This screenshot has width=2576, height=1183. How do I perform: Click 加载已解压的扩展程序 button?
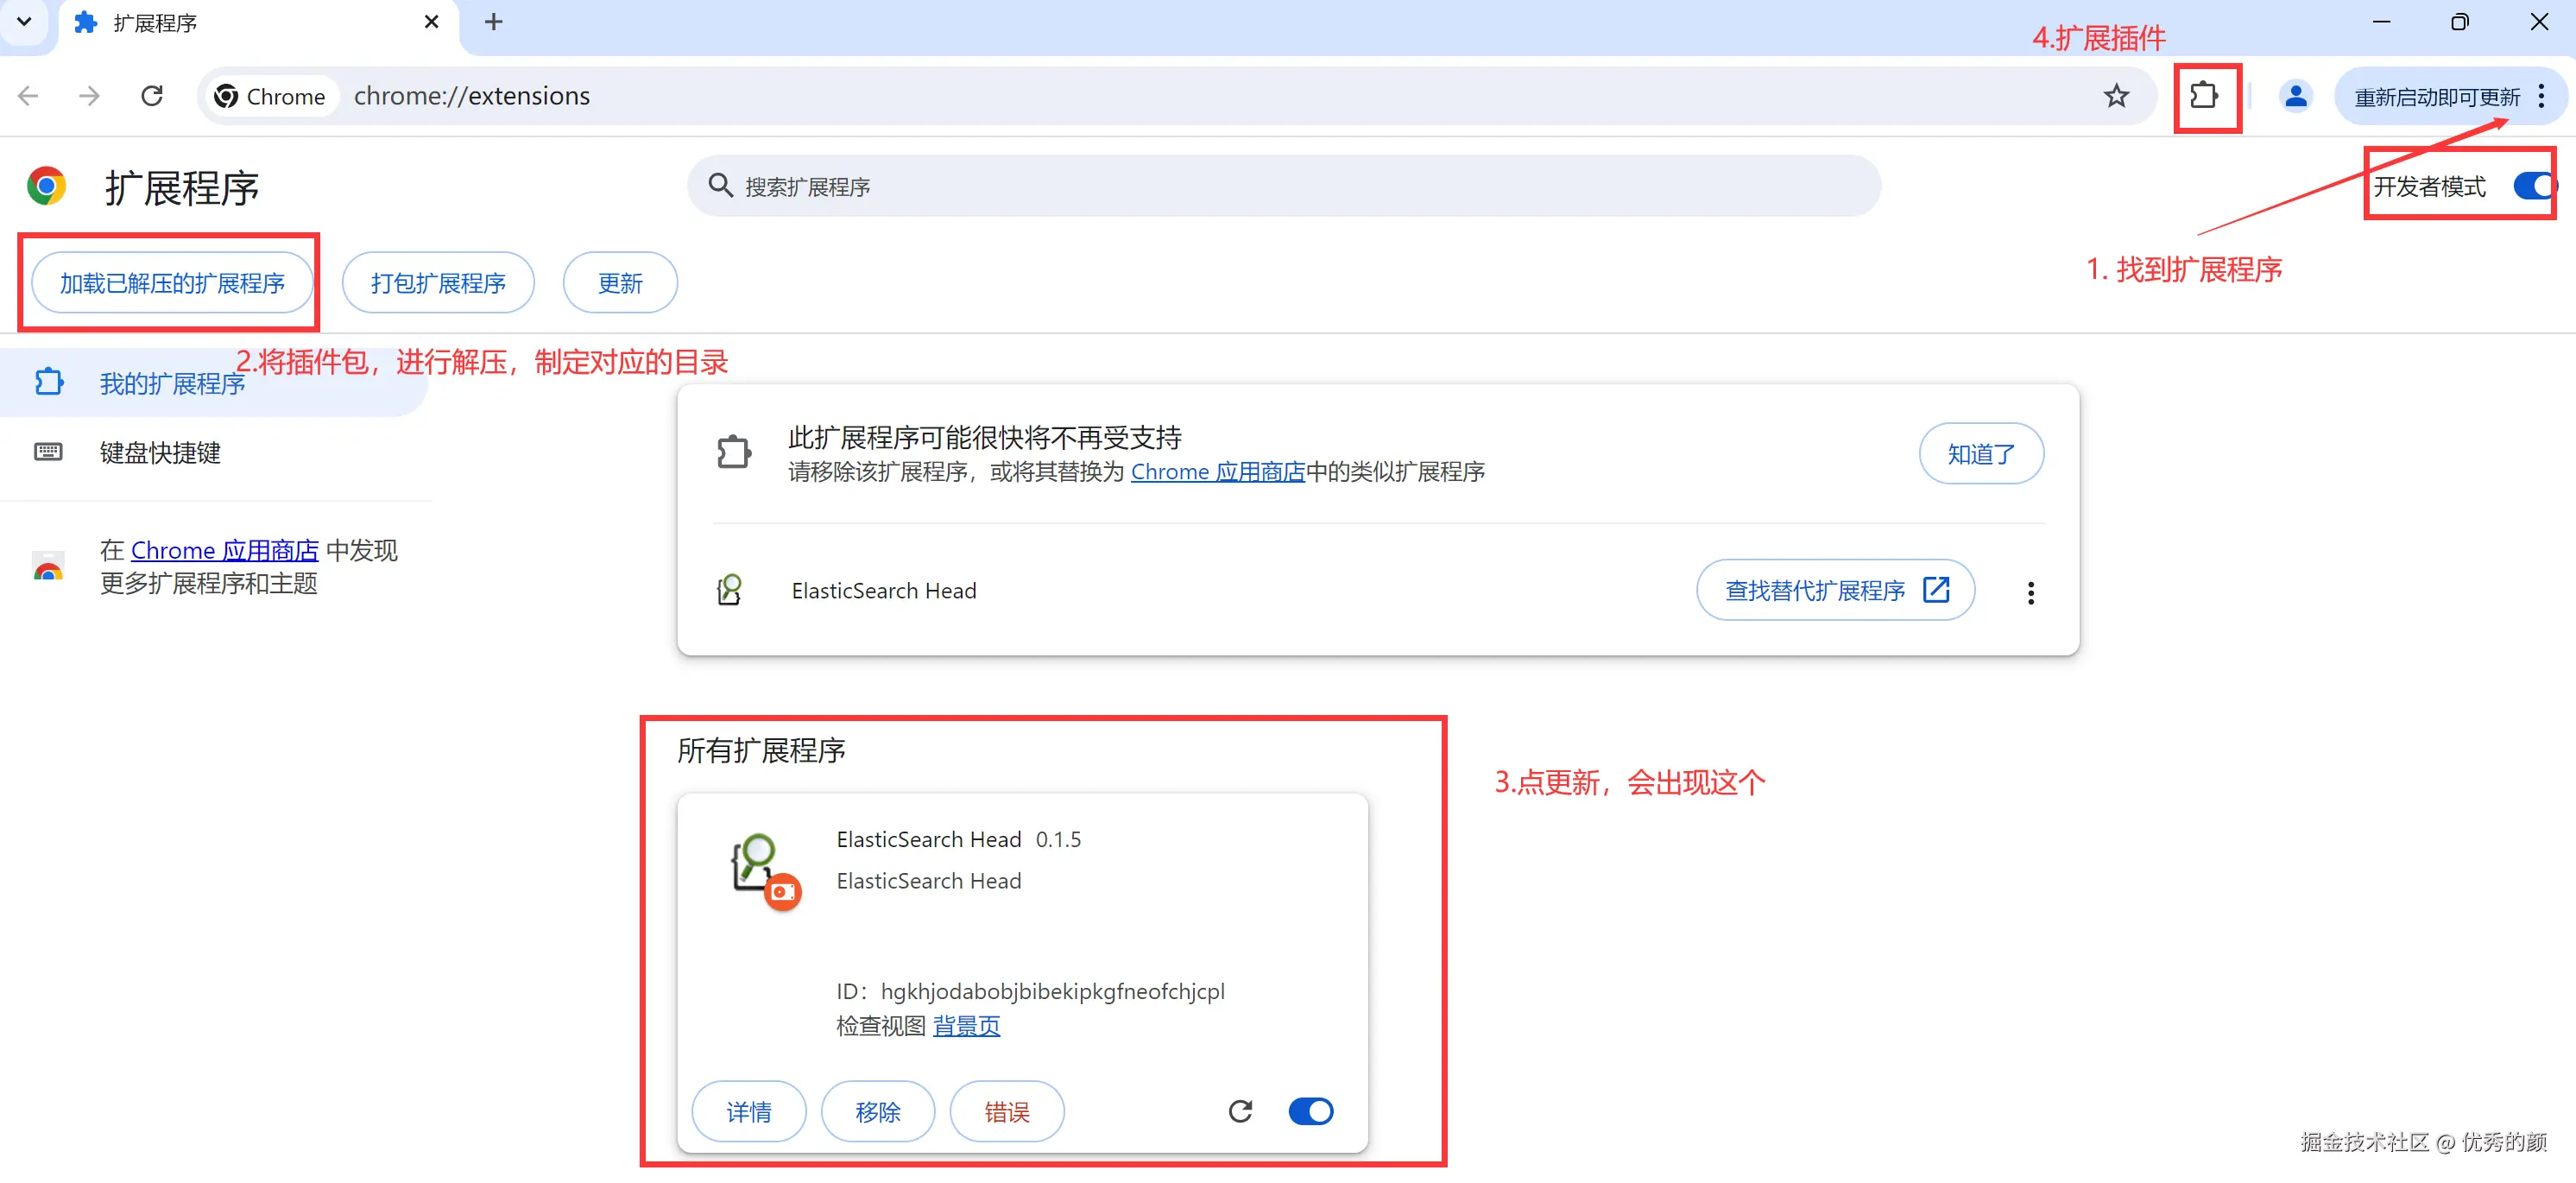tap(170, 282)
